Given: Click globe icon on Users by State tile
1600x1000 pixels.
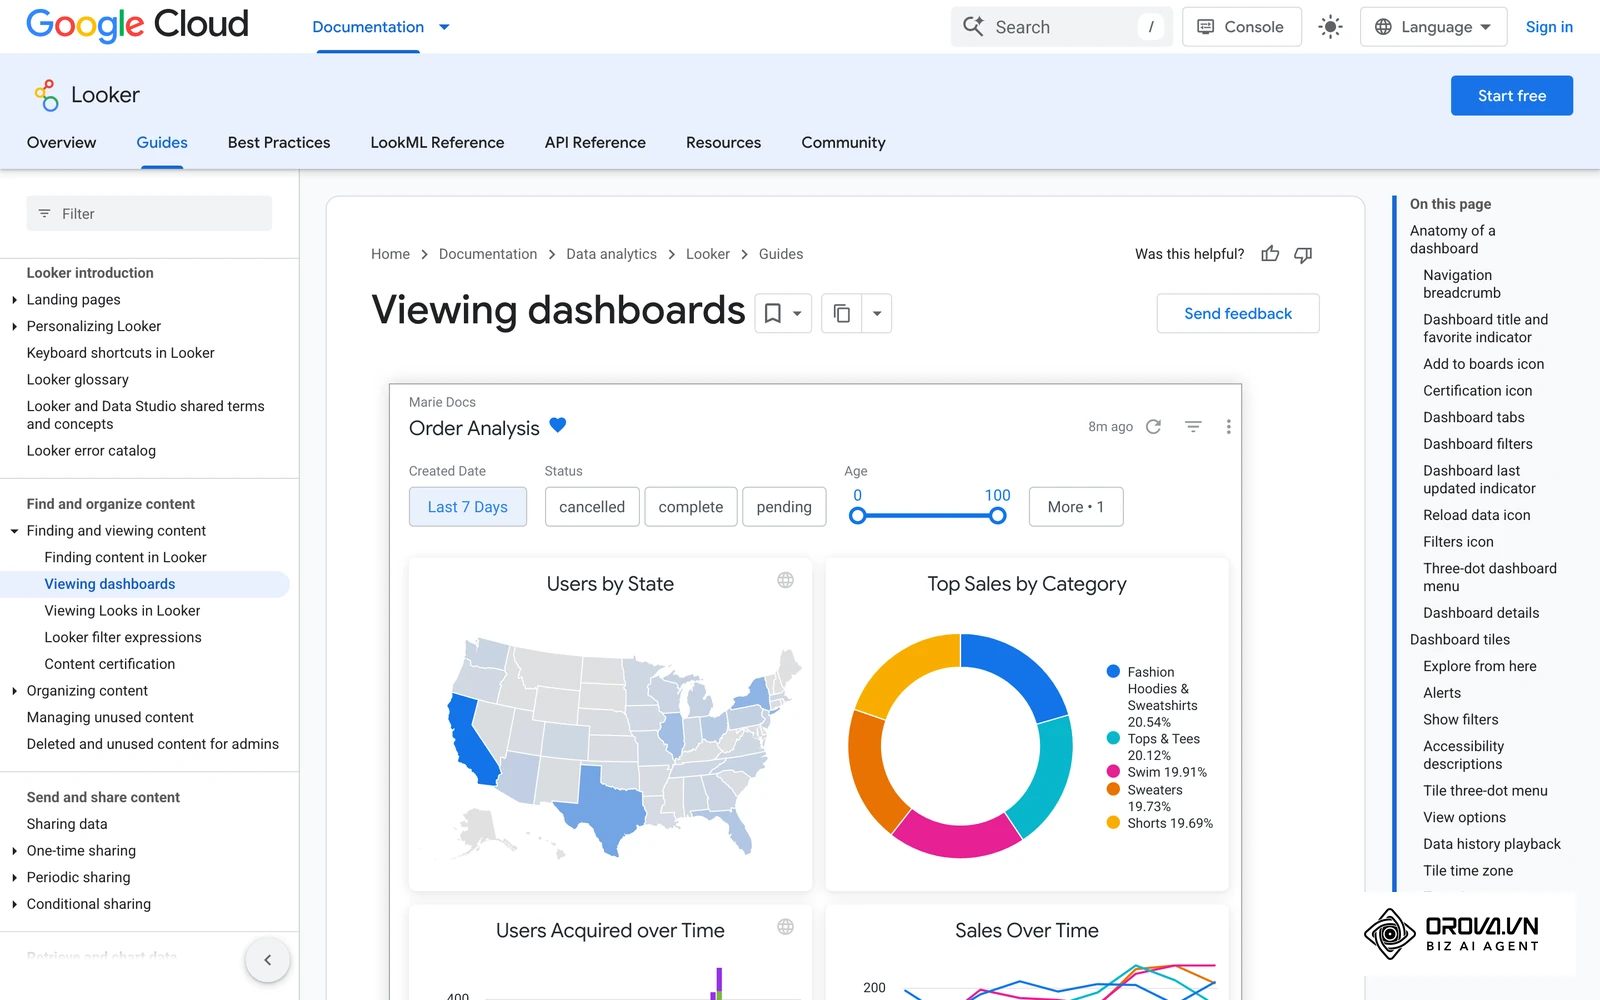Looking at the screenshot, I should point(786,580).
